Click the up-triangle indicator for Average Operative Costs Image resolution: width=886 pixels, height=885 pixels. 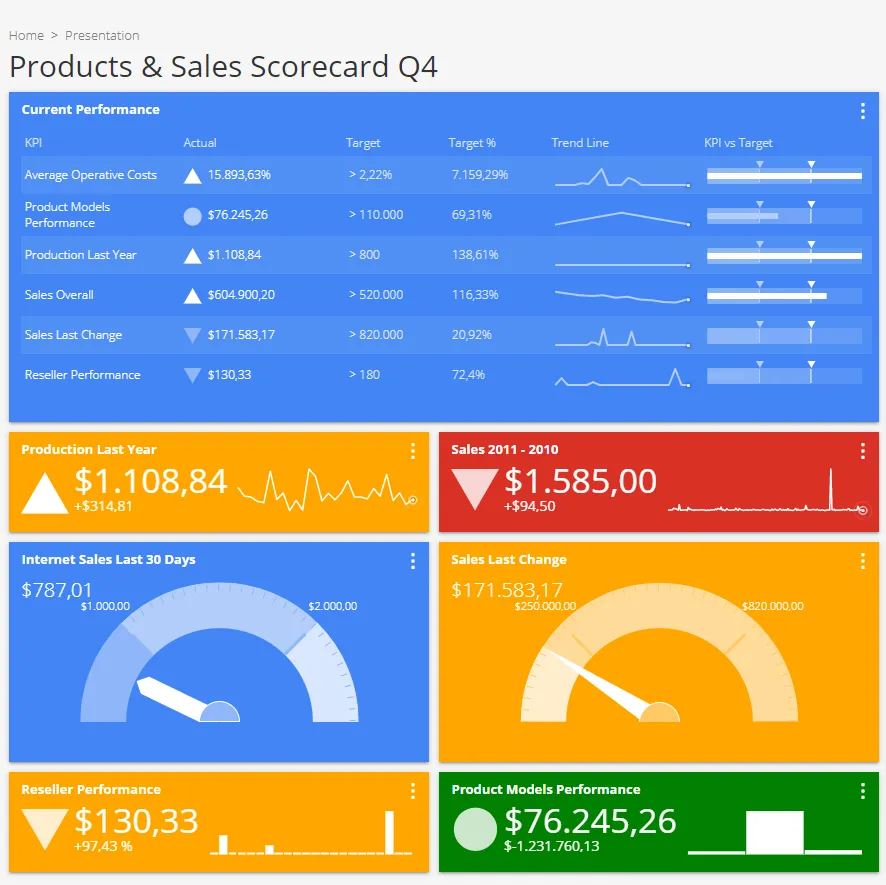[x=193, y=176]
